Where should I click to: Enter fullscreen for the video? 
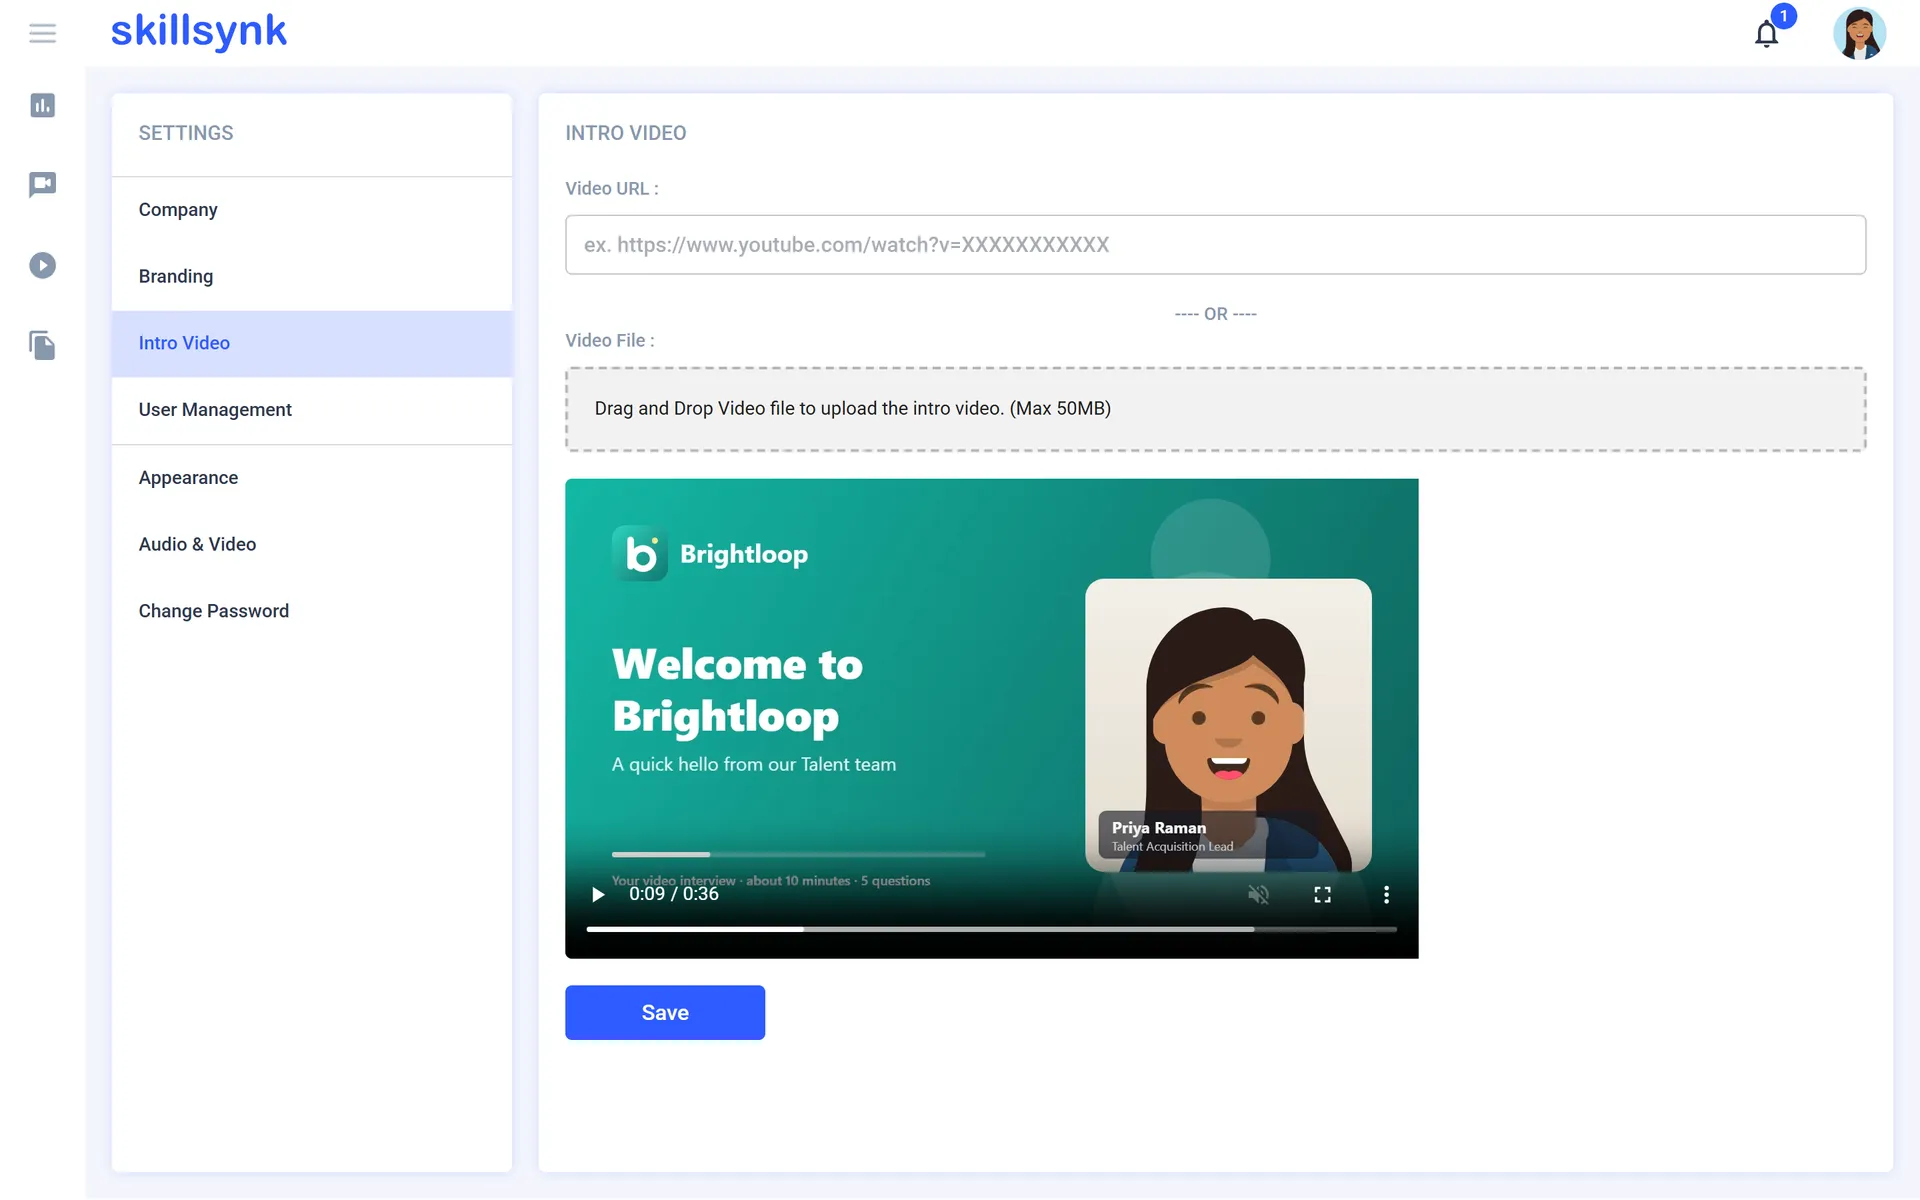pos(1322,894)
